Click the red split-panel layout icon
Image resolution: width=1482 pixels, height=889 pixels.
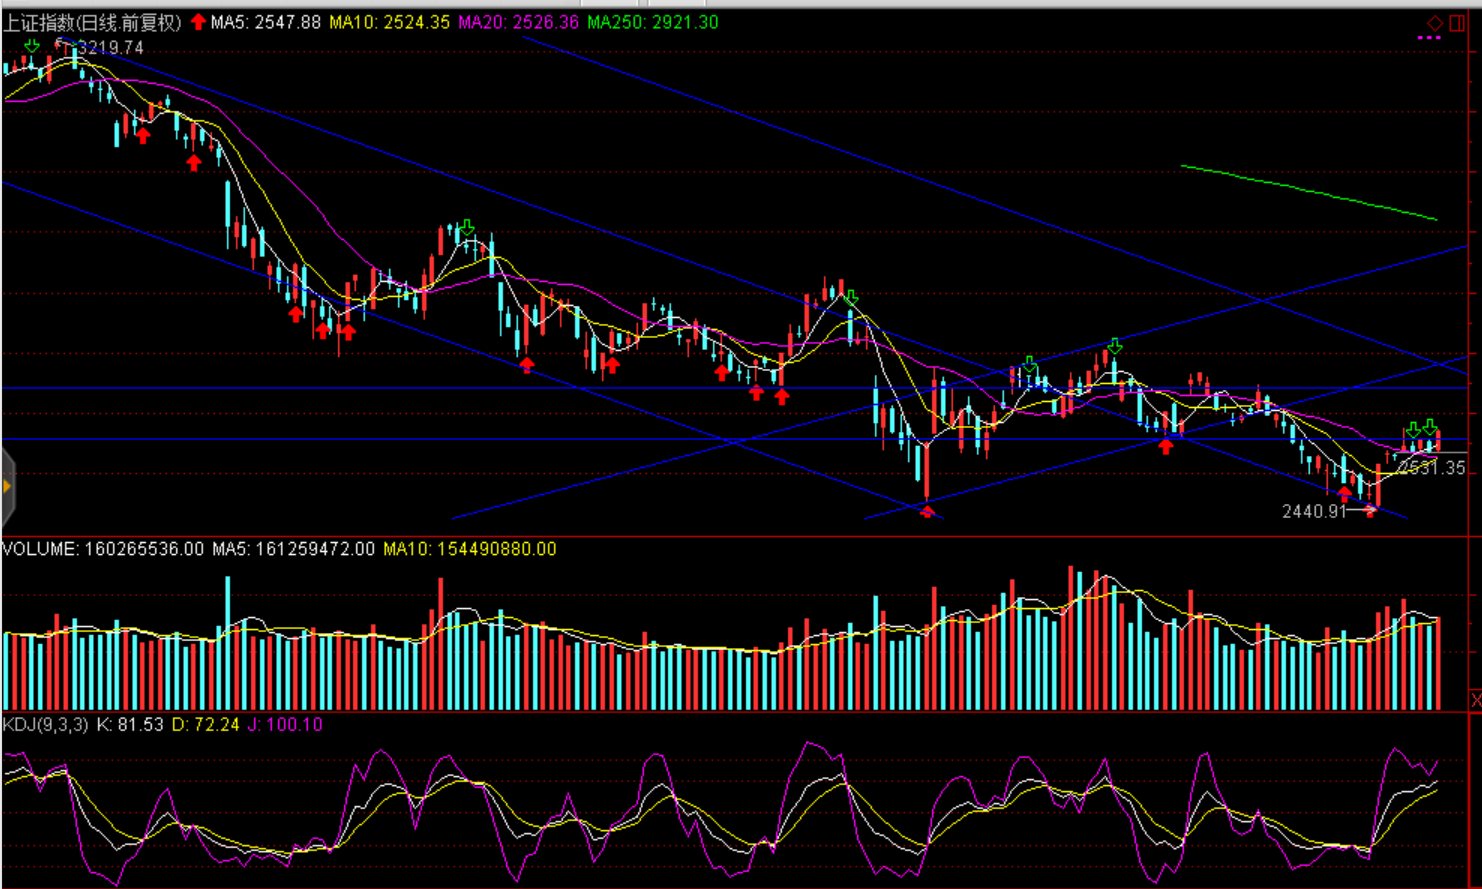pos(1457,23)
